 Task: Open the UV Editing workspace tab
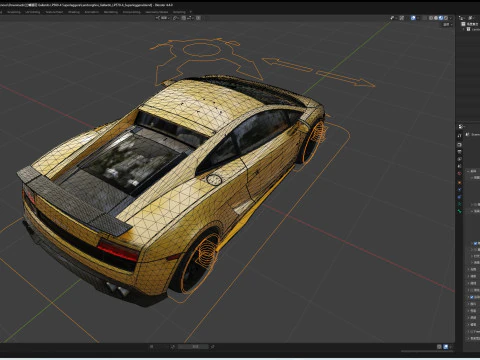pyautogui.click(x=33, y=12)
